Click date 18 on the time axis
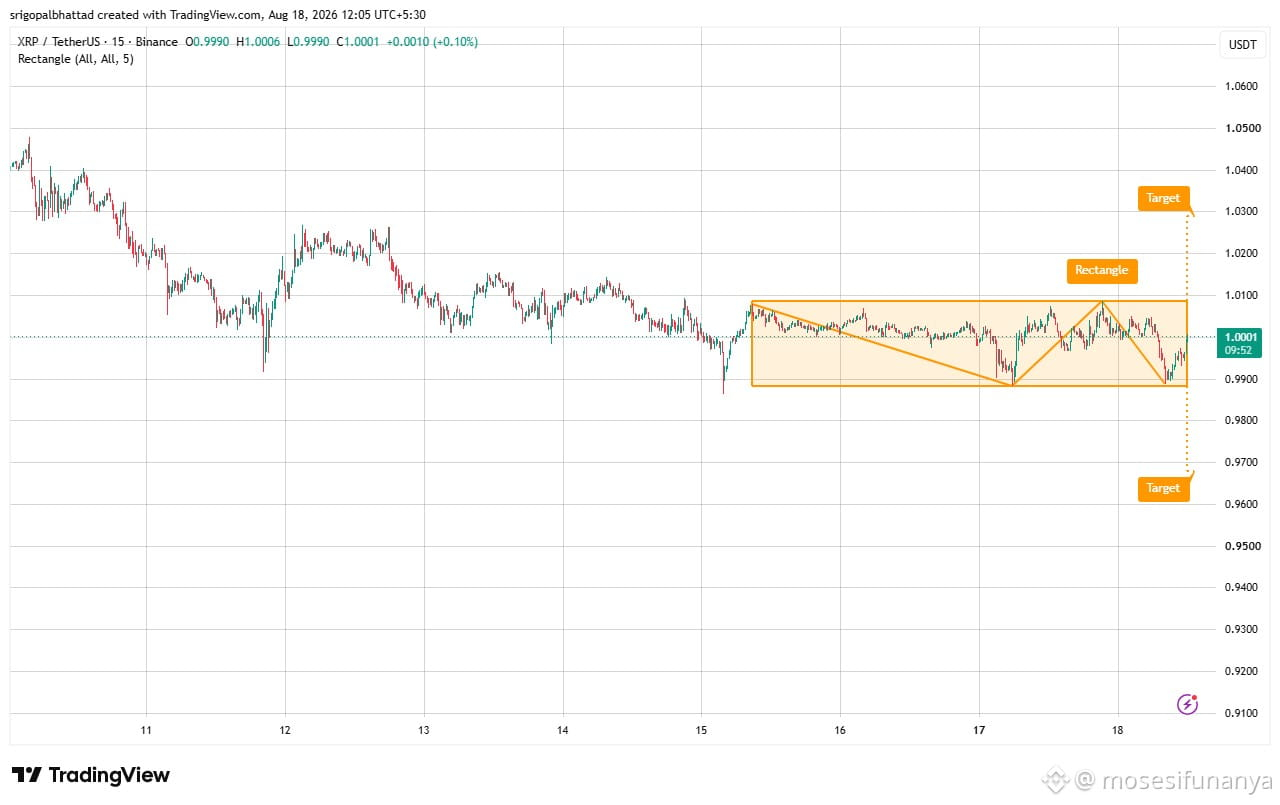 1118,730
